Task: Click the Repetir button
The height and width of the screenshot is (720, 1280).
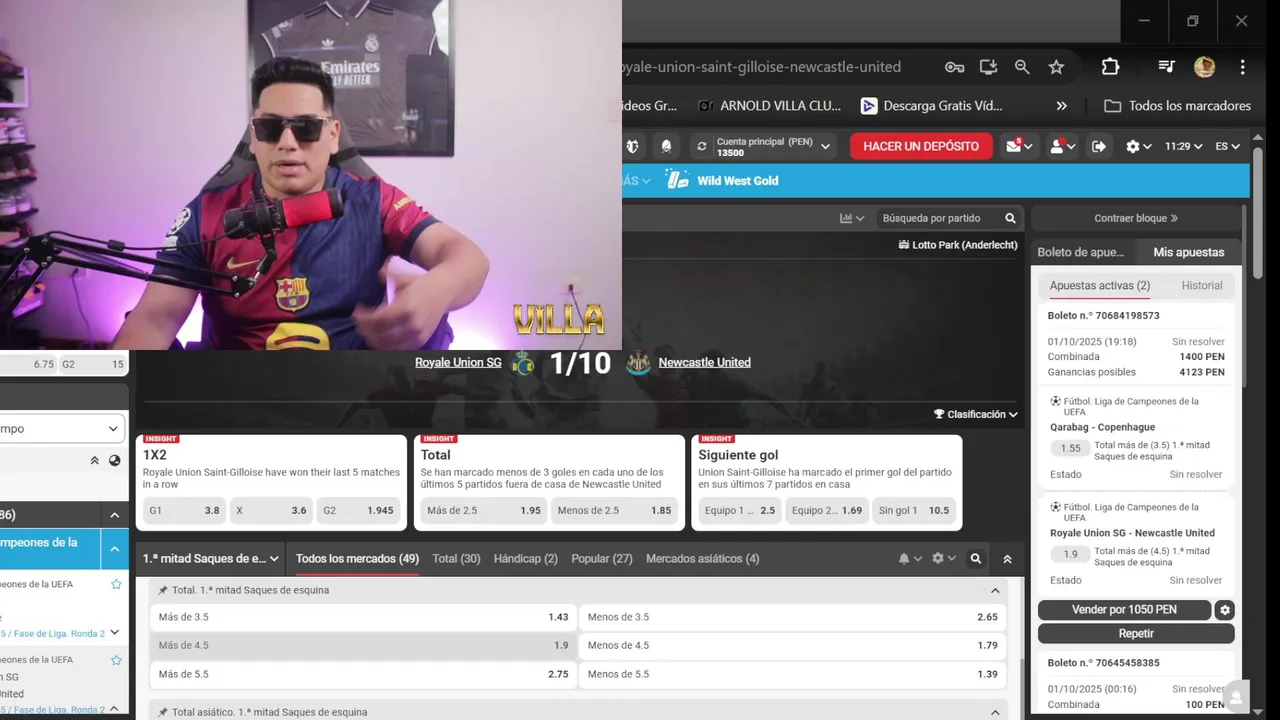Action: point(1136,633)
